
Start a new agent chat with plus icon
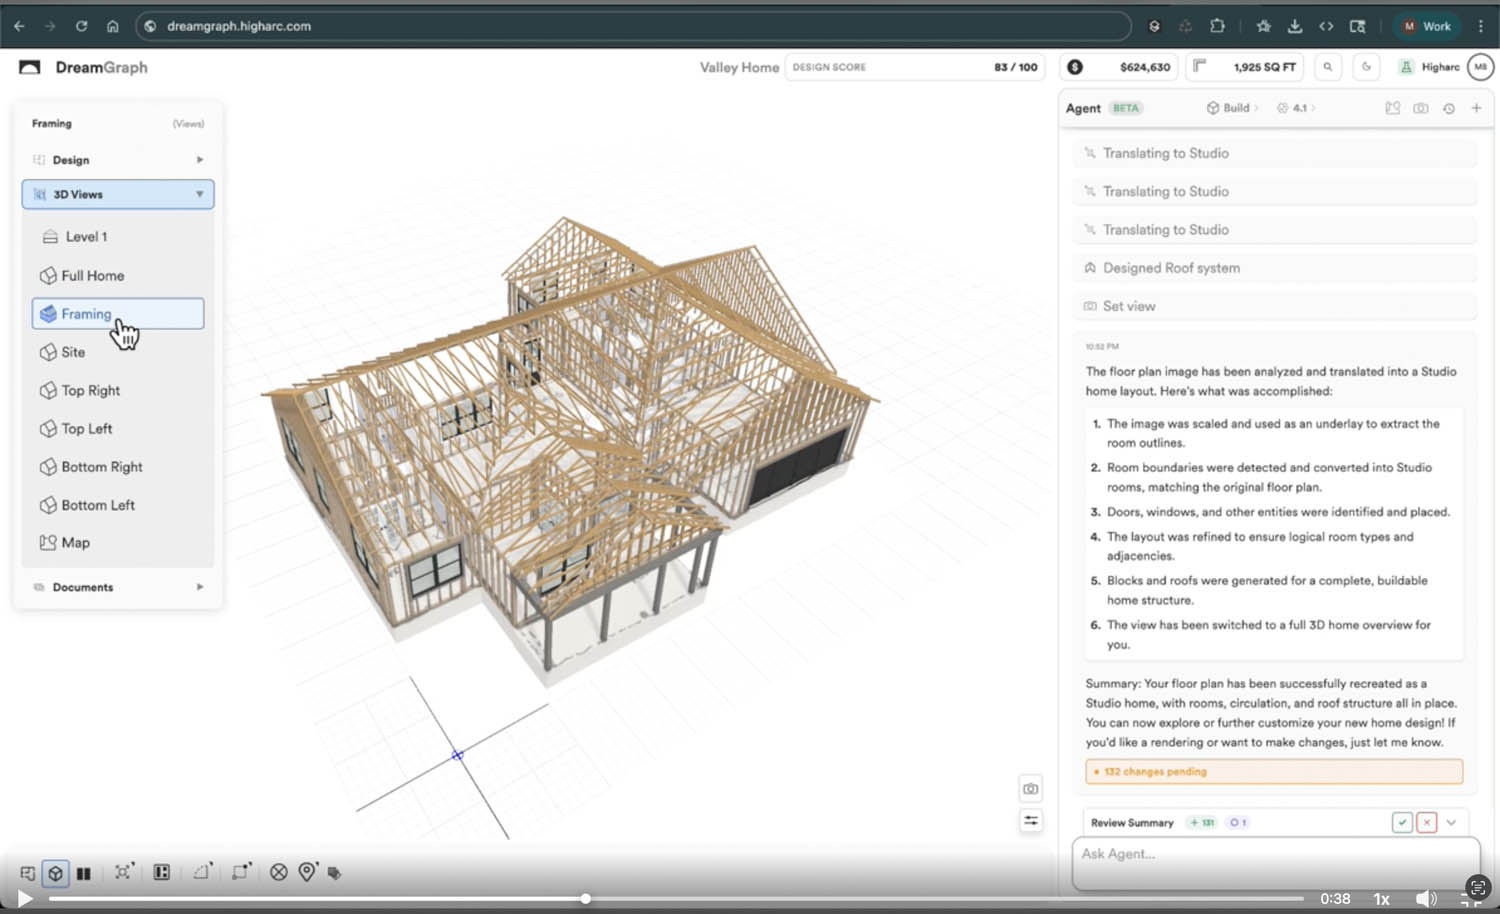1476,108
